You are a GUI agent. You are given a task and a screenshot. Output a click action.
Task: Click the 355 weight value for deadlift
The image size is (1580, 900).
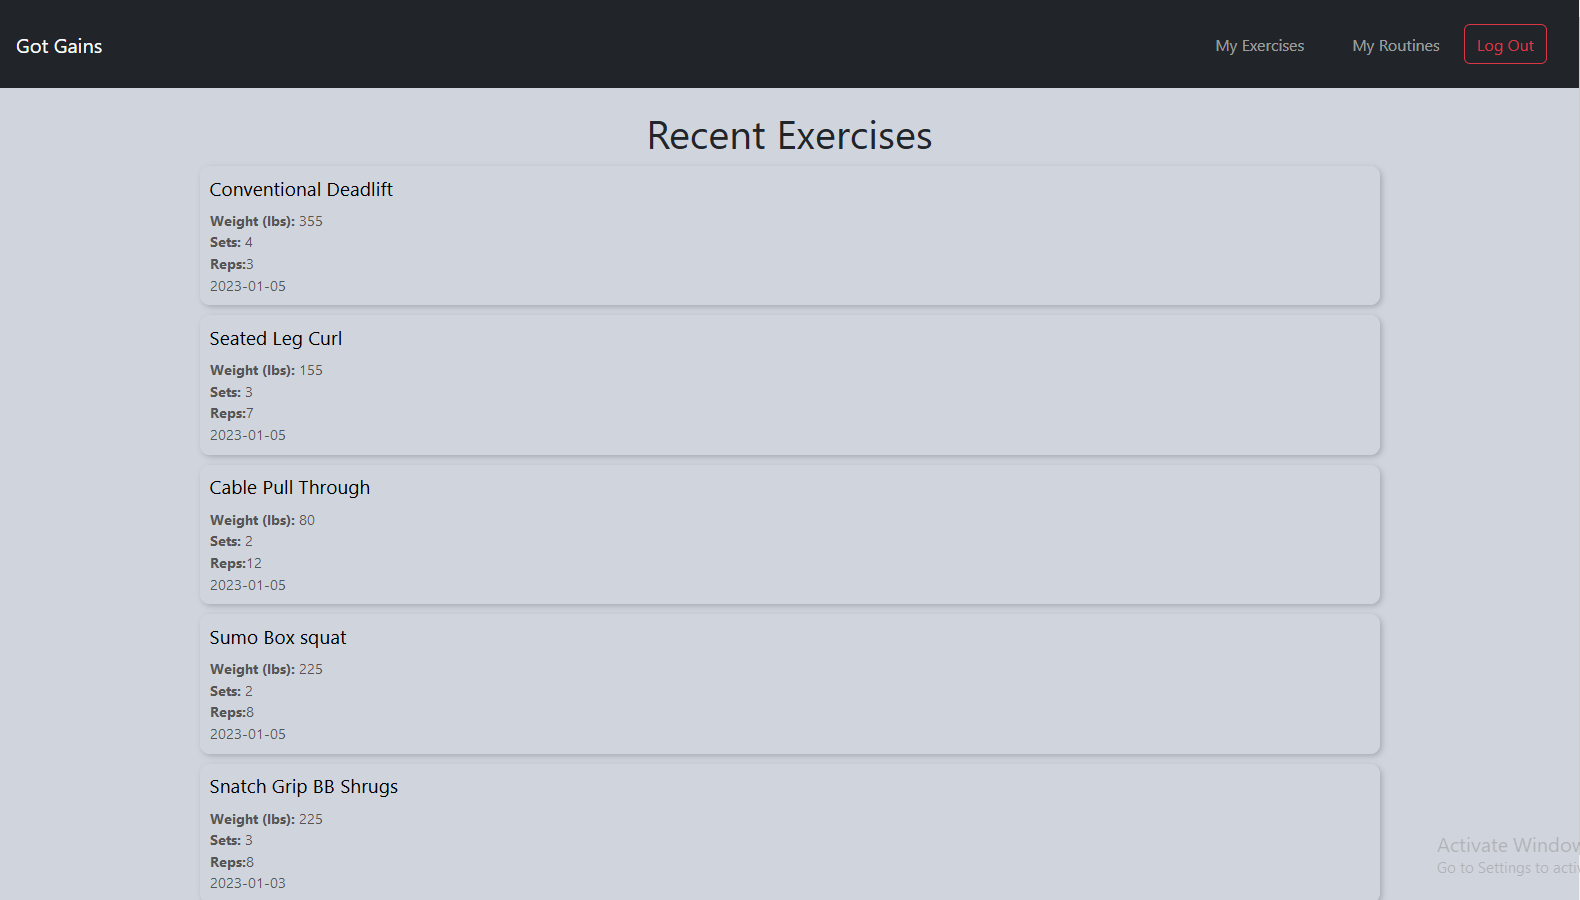pyautogui.click(x=311, y=221)
